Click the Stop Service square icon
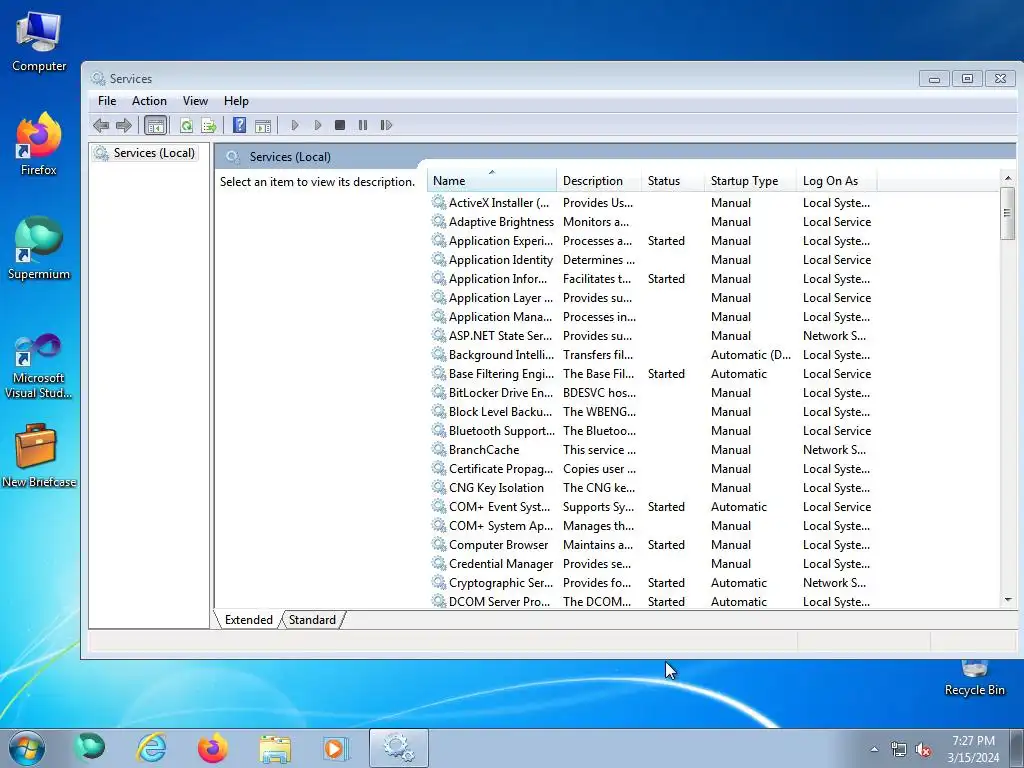Image resolution: width=1024 pixels, height=768 pixels. (x=340, y=125)
